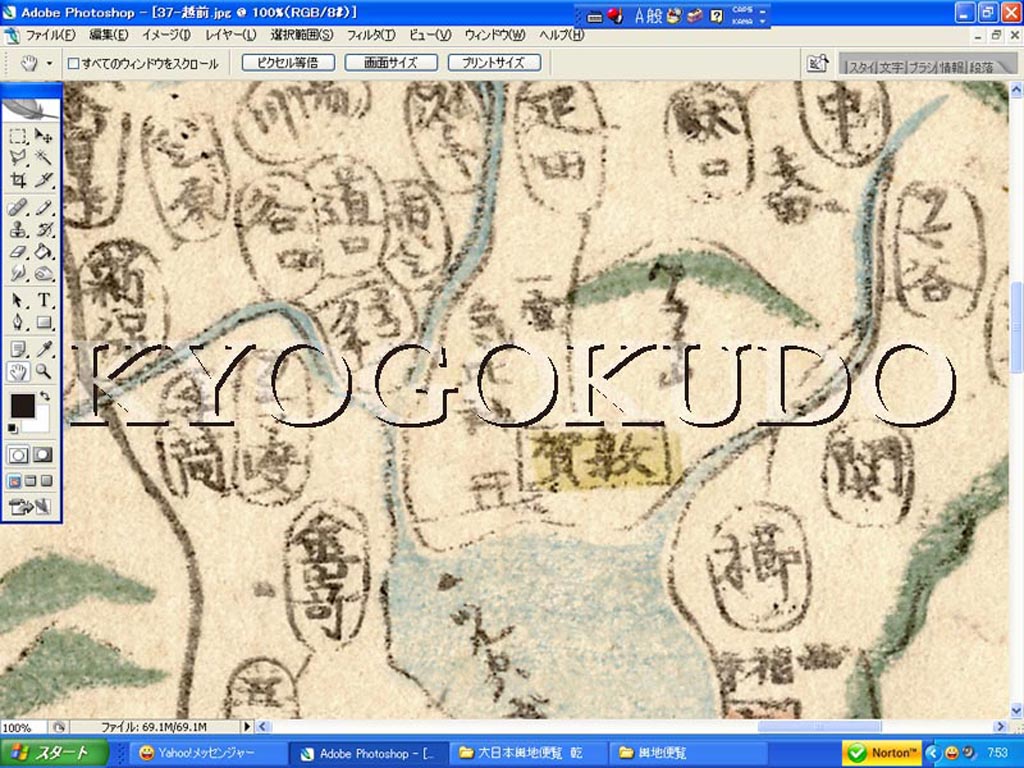The width and height of the screenshot is (1024, 768).
Task: Switch to Quick Mask mode
Action: point(43,455)
